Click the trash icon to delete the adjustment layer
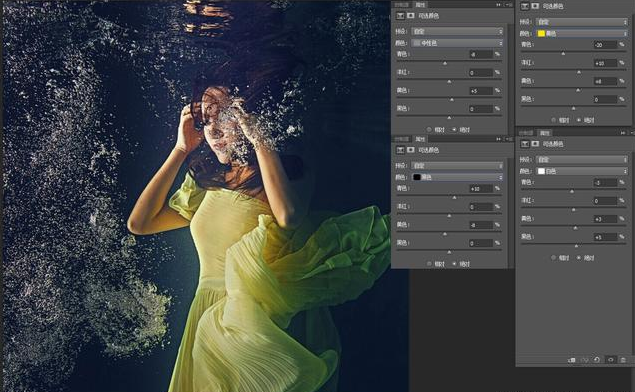Screen dimensions: 635x392 tap(624, 360)
